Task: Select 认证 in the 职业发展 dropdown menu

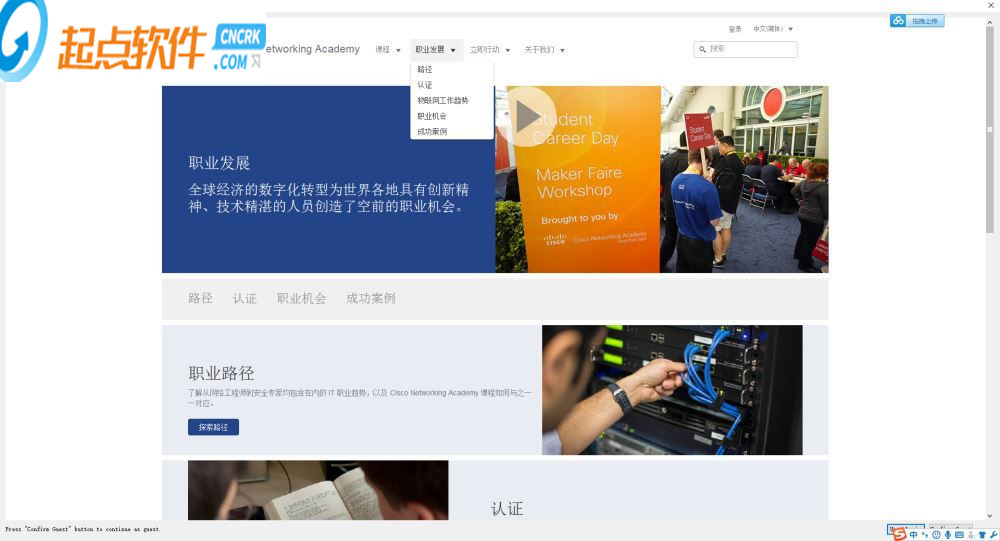Action: 425,85
